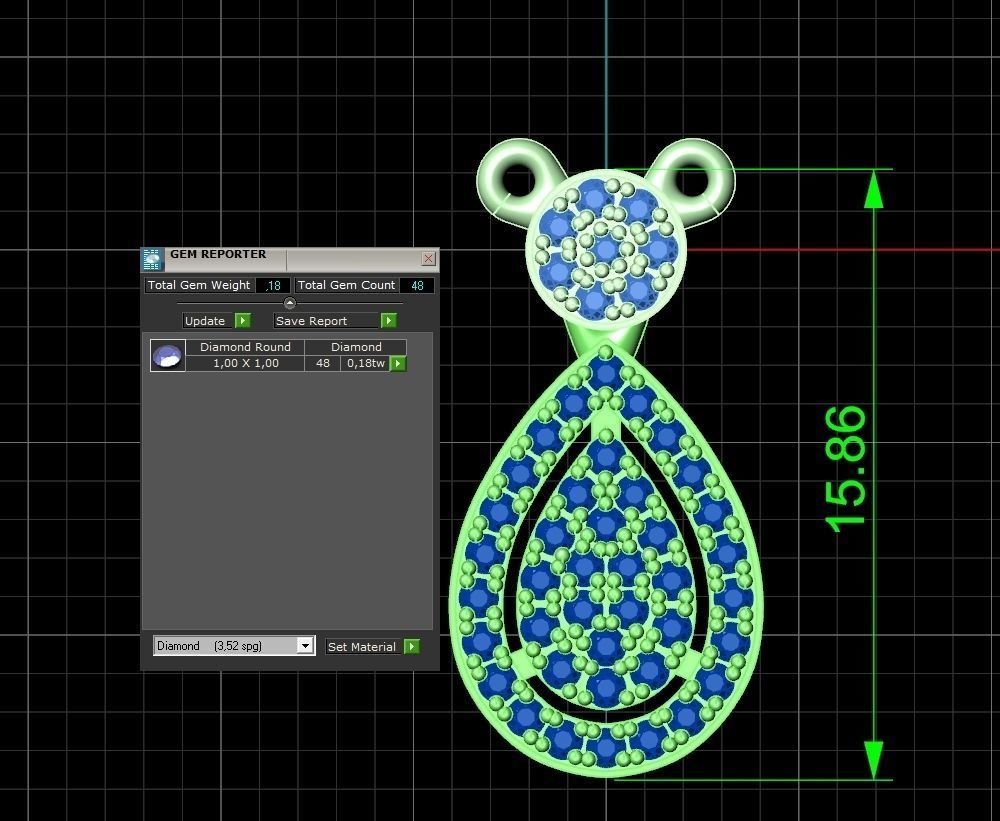Viewport: 1000px width, 821px height.
Task: Select the round diamond gem thumbnail
Action: pyautogui.click(x=168, y=356)
